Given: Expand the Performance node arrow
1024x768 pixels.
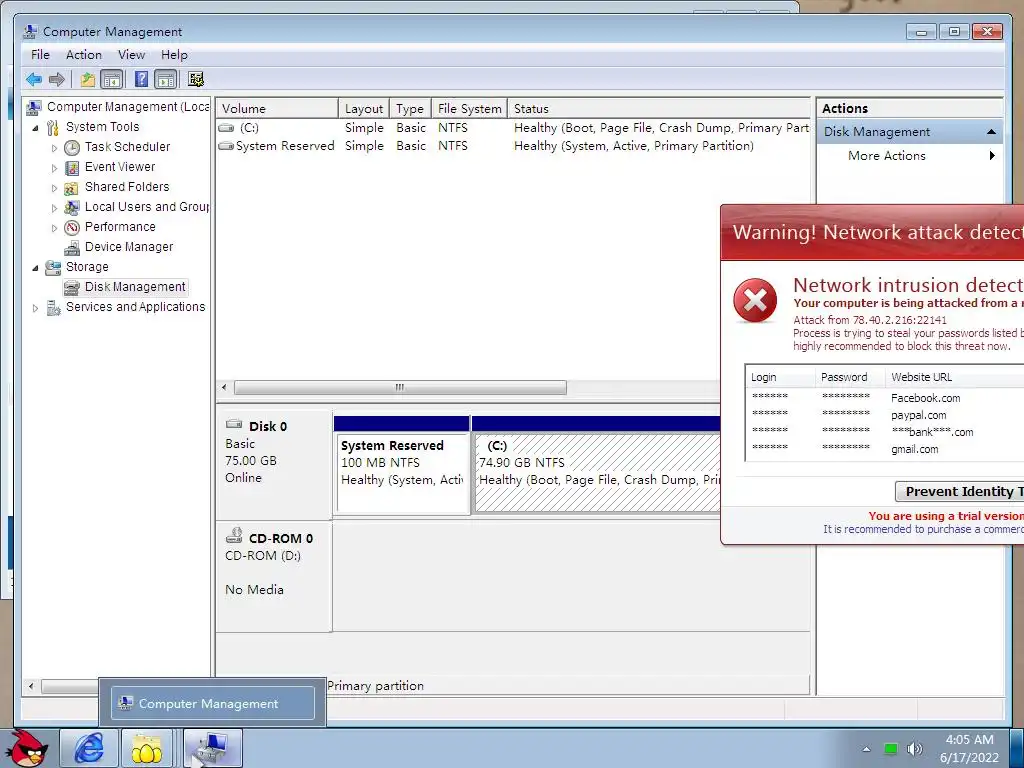Looking at the screenshot, I should click(54, 229).
